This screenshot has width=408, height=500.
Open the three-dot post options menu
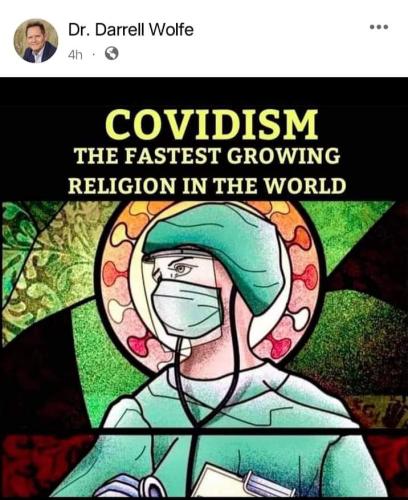(x=379, y=27)
